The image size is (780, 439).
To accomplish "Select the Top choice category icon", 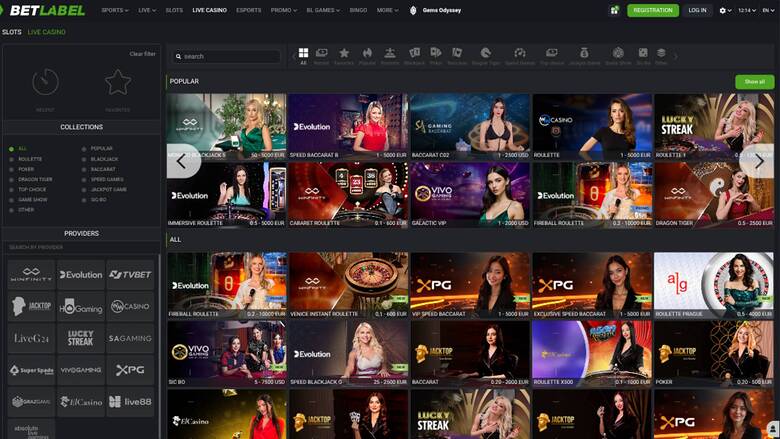I will pyautogui.click(x=551, y=53).
